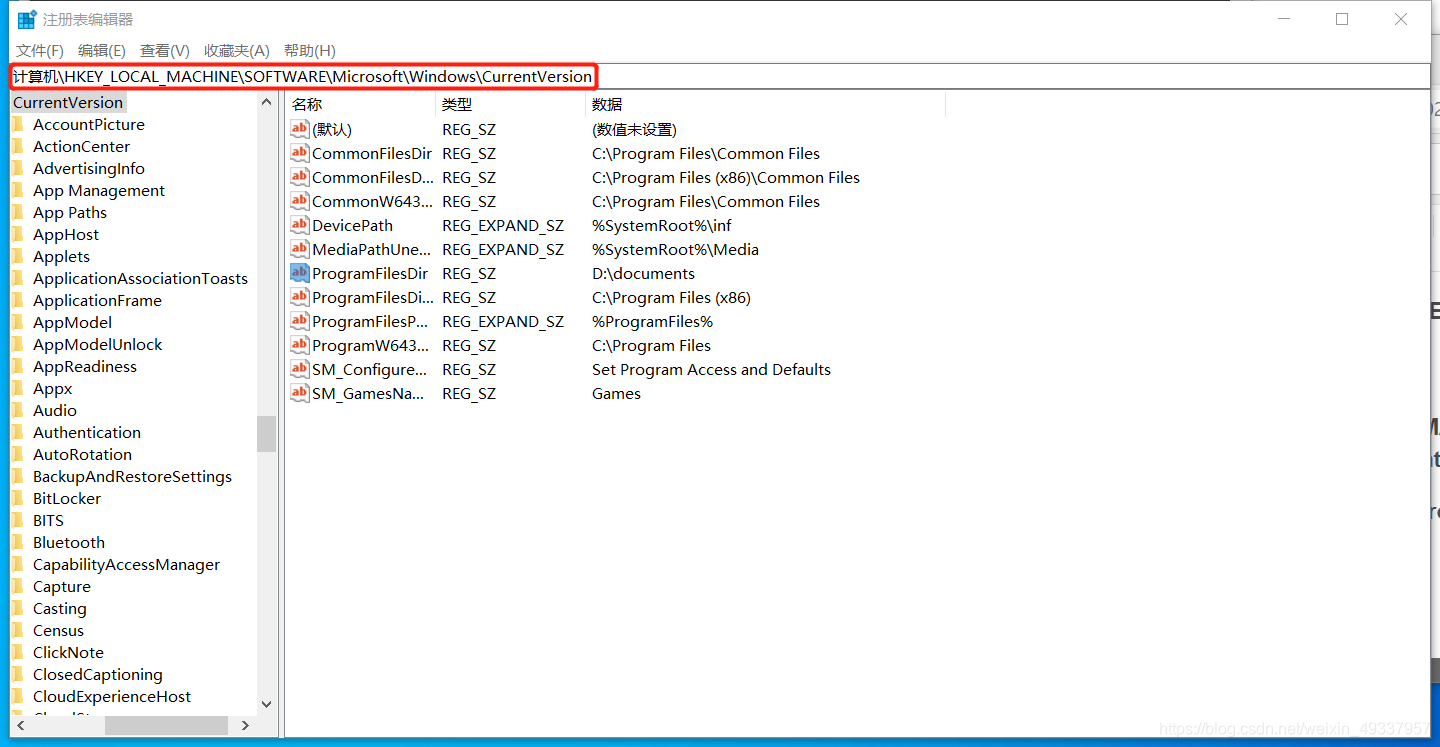The width and height of the screenshot is (1440, 747).
Task: Click the icon beside ProgramW643... value
Action: (299, 345)
